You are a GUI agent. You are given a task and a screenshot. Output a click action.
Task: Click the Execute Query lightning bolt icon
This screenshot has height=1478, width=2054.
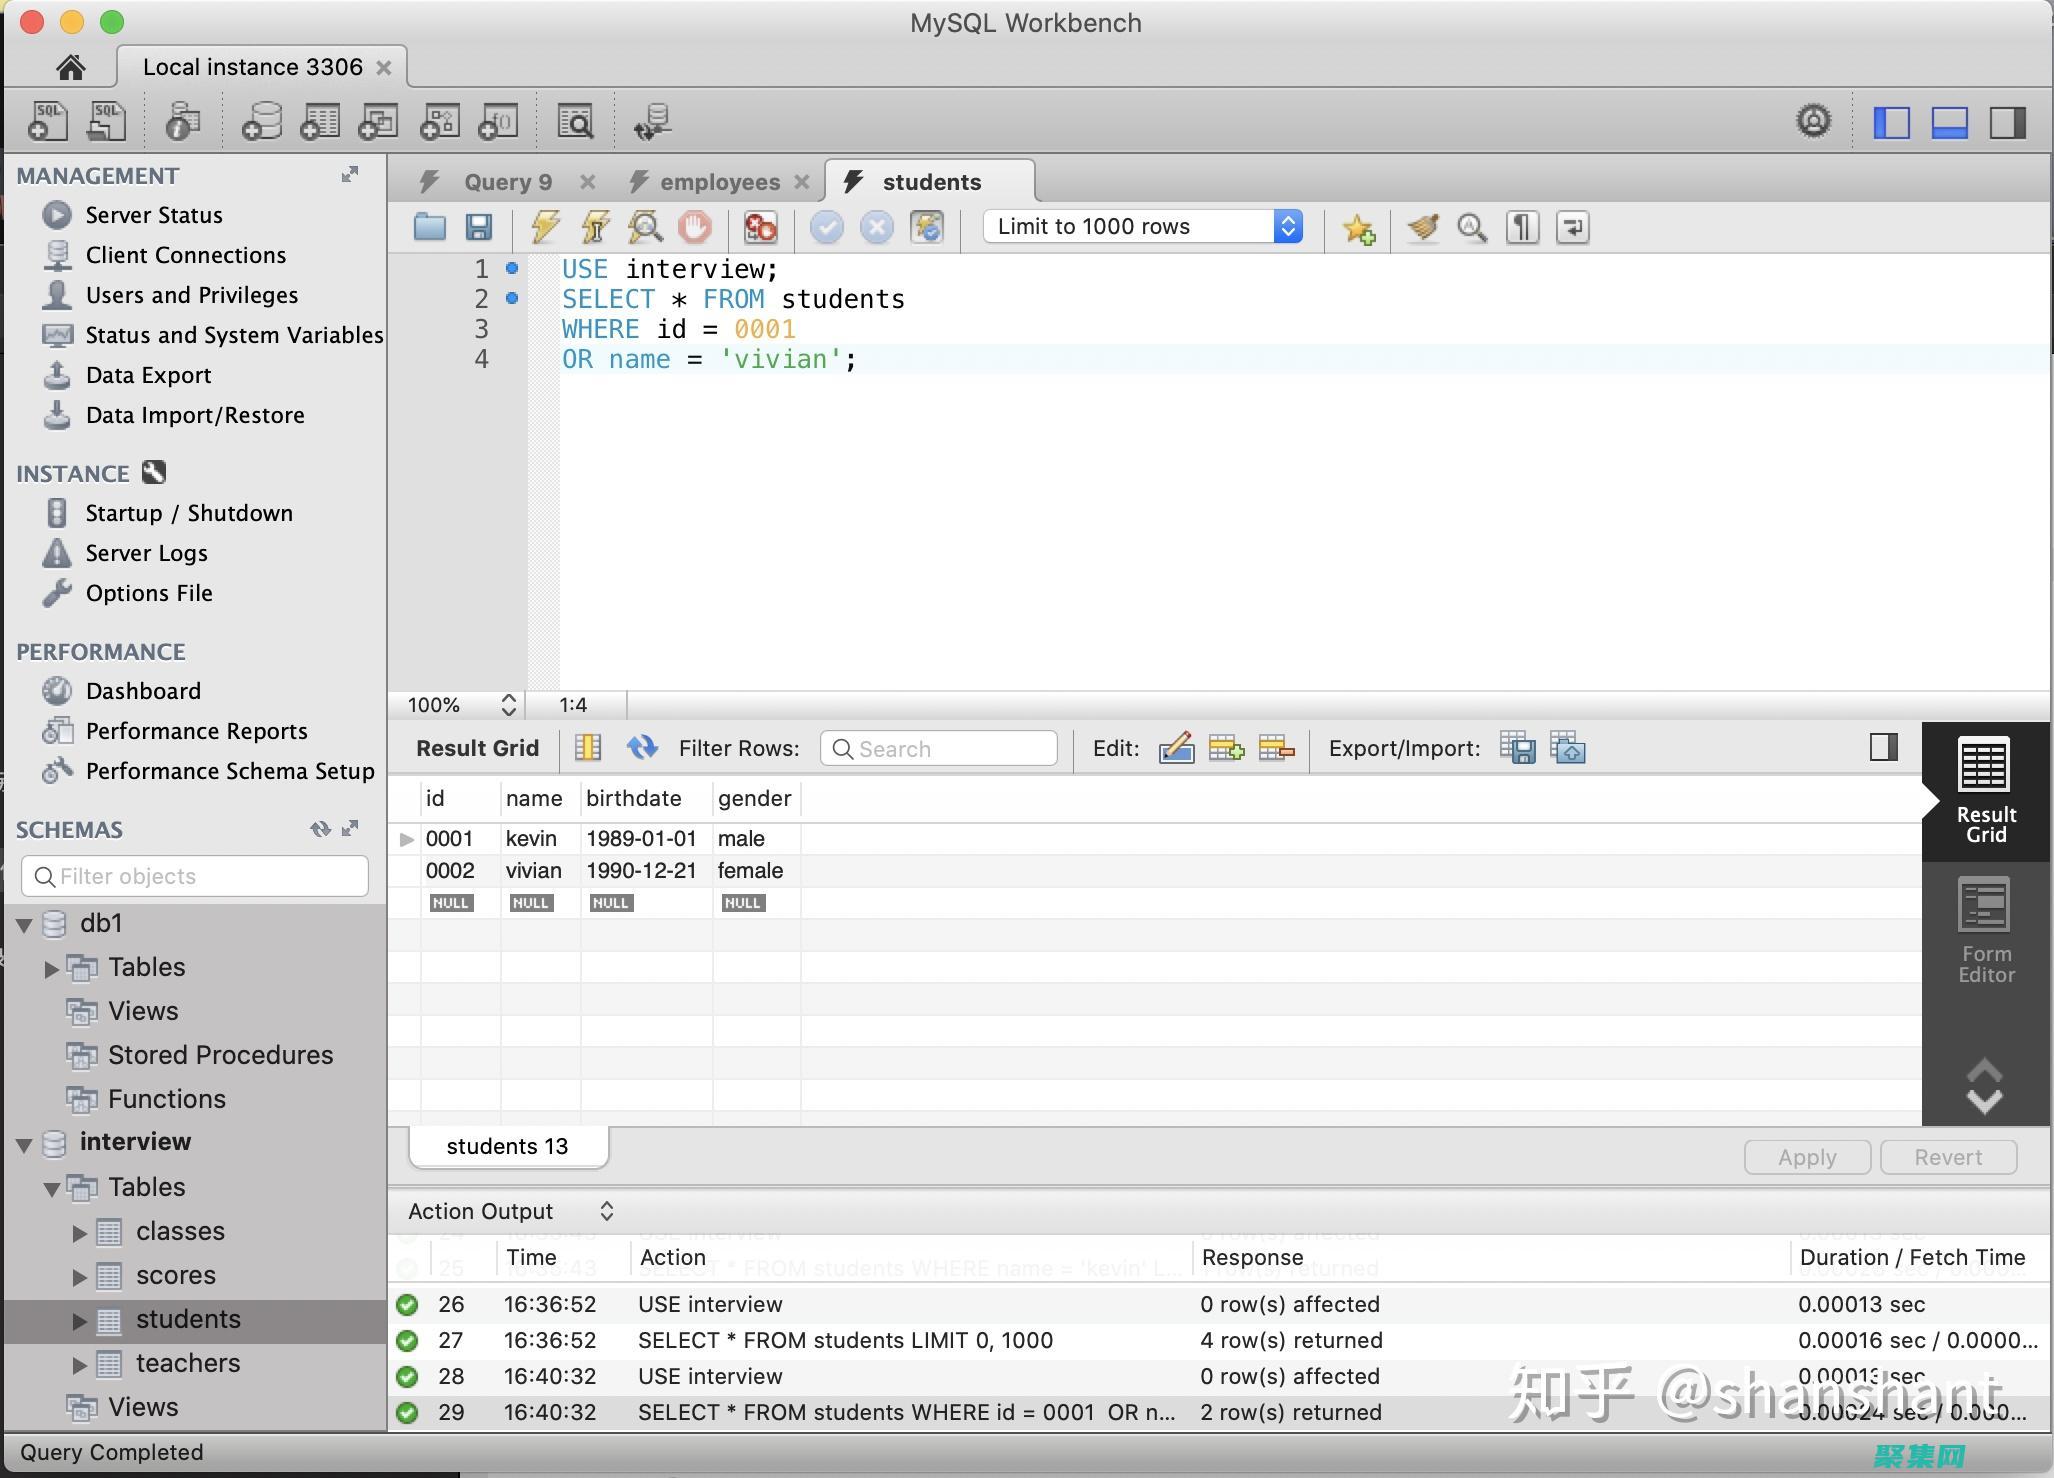(541, 225)
